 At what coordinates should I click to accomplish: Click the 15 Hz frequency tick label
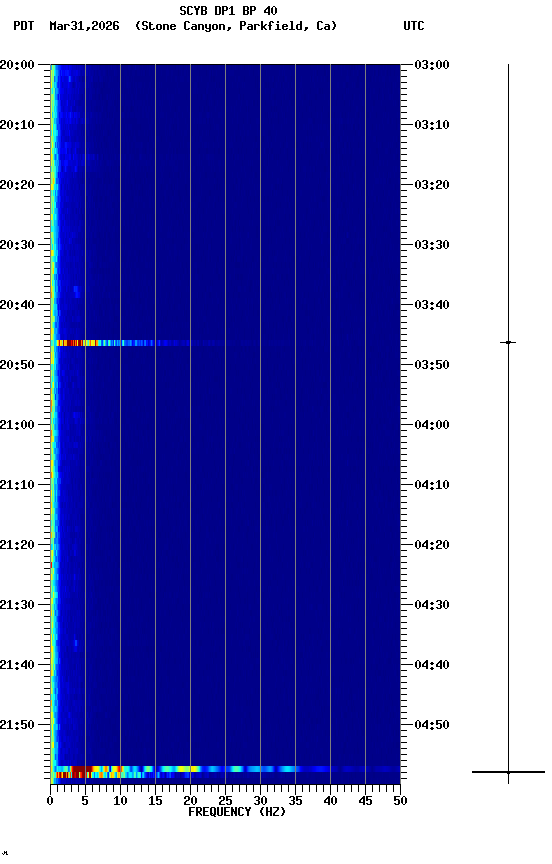(155, 801)
